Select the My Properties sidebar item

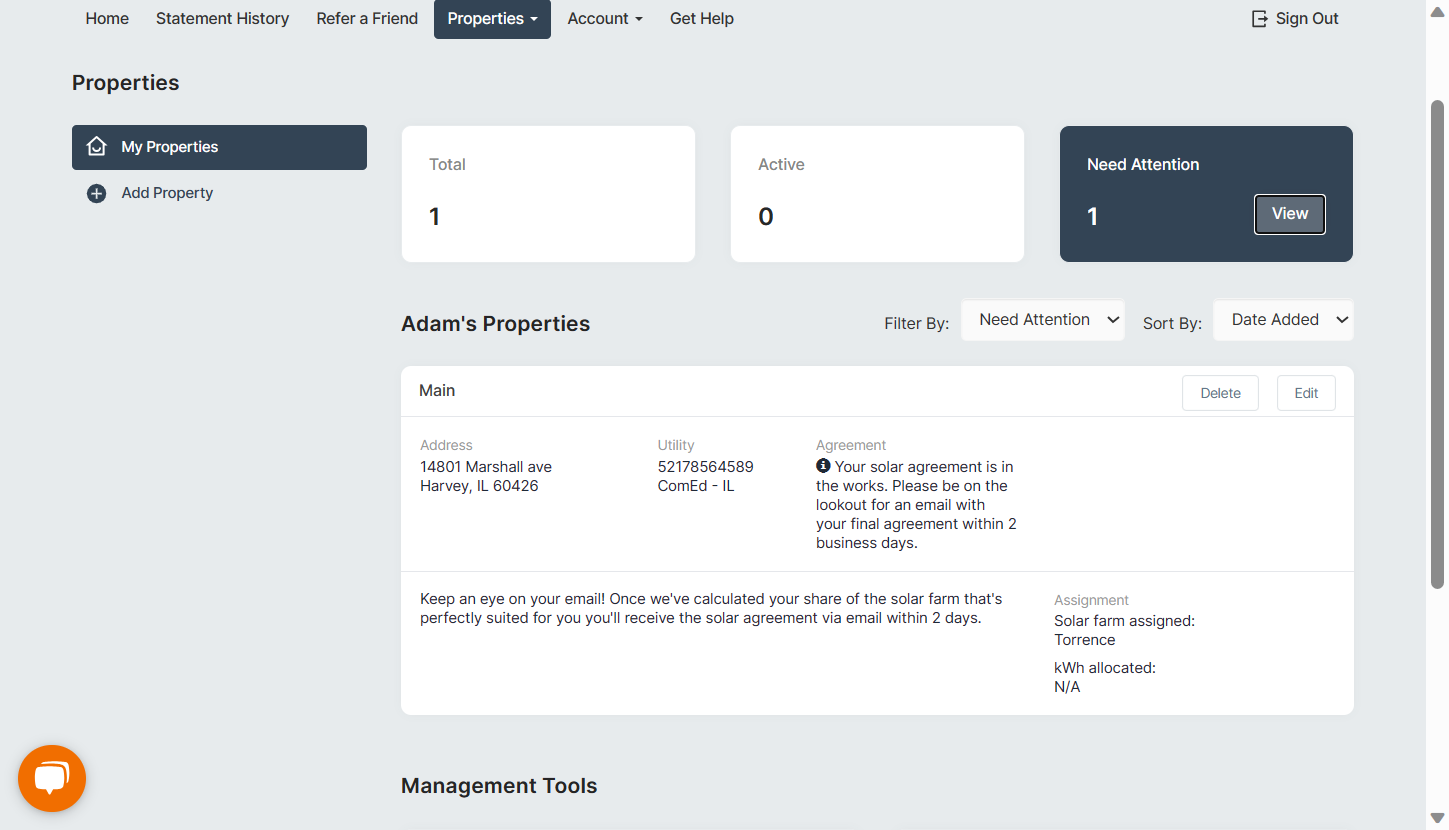(x=219, y=147)
